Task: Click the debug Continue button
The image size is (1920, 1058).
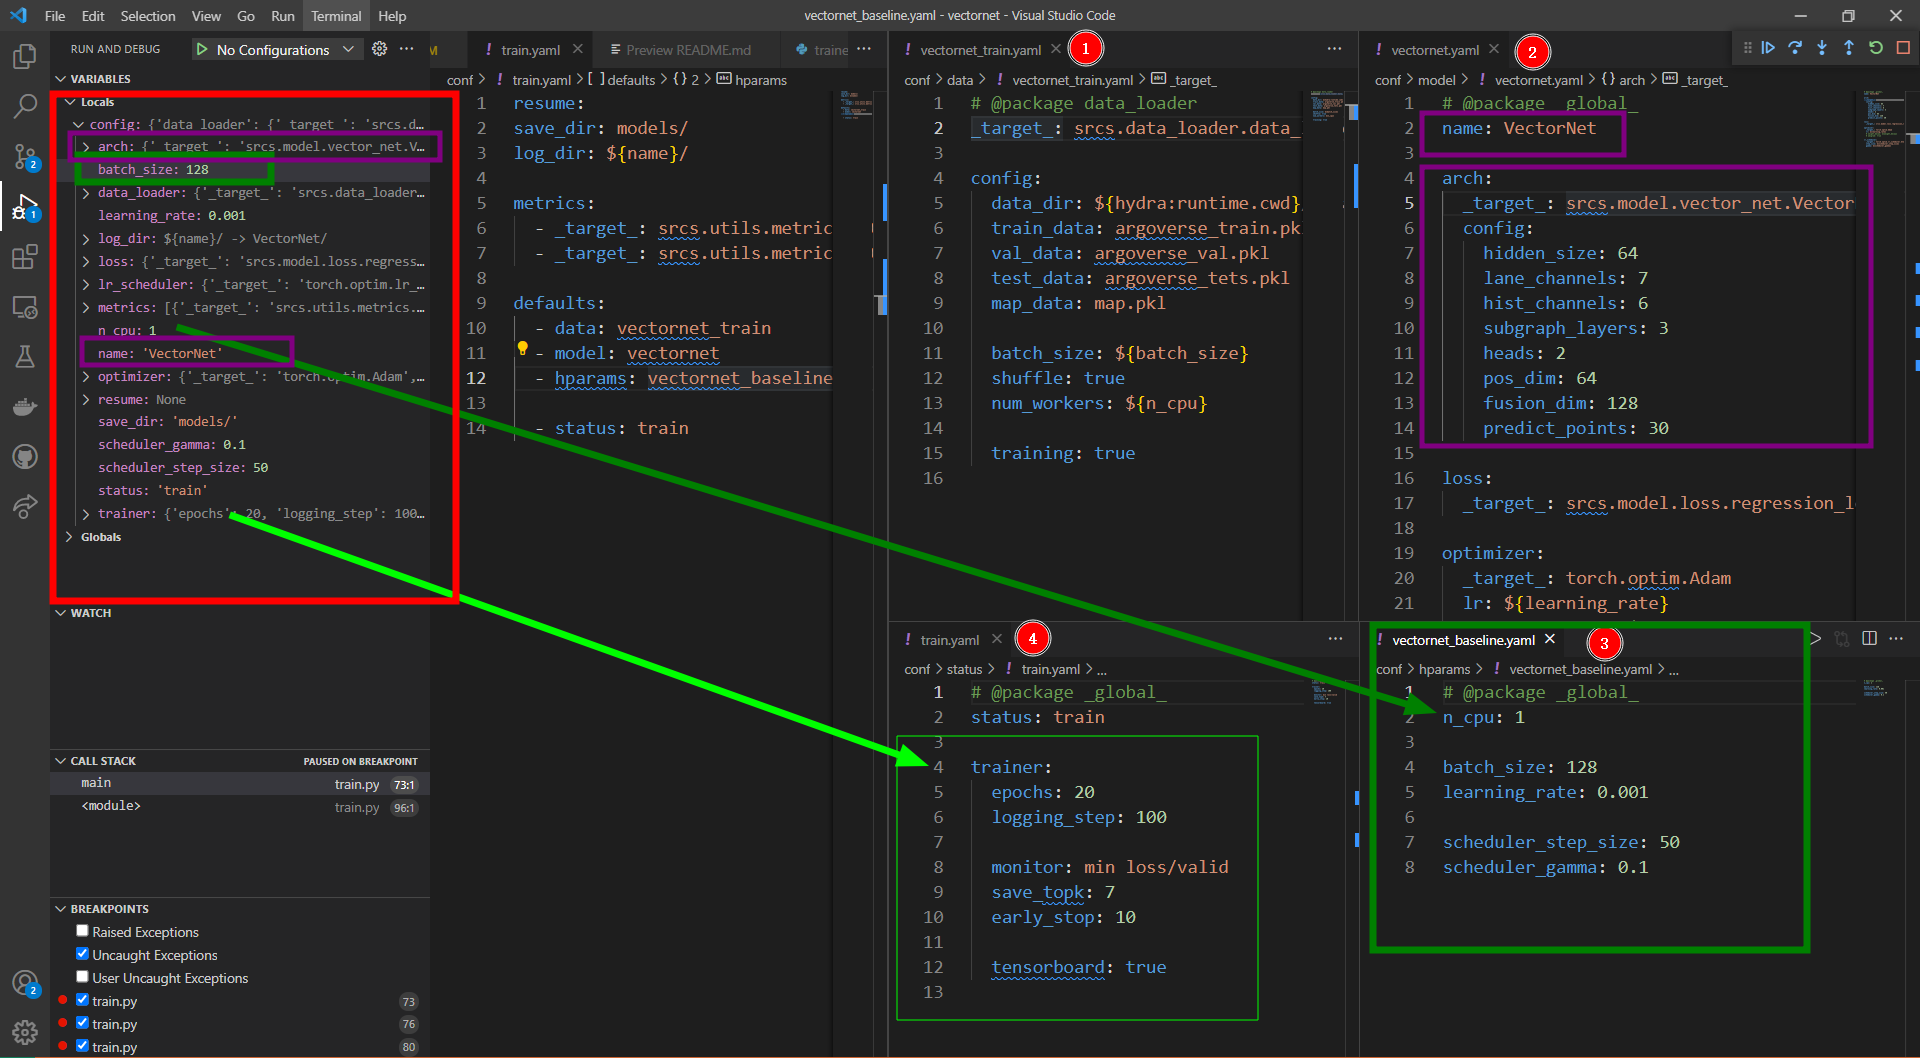Action: [x=1769, y=48]
